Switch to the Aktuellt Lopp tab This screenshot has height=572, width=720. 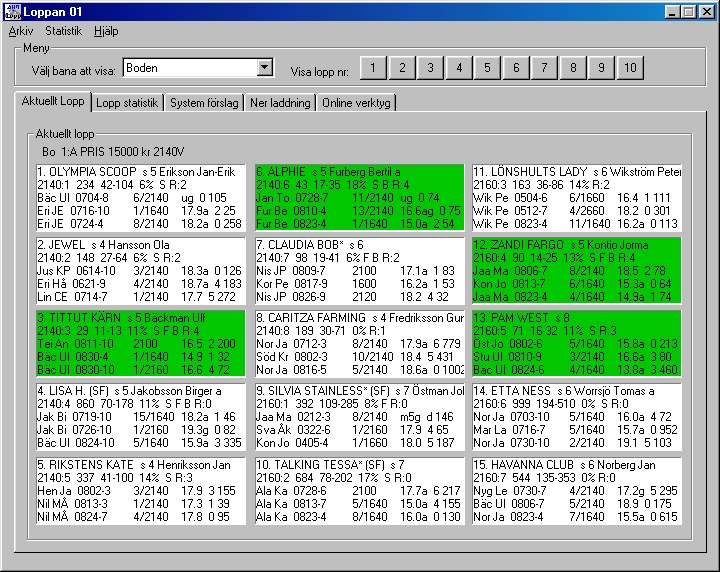(53, 101)
